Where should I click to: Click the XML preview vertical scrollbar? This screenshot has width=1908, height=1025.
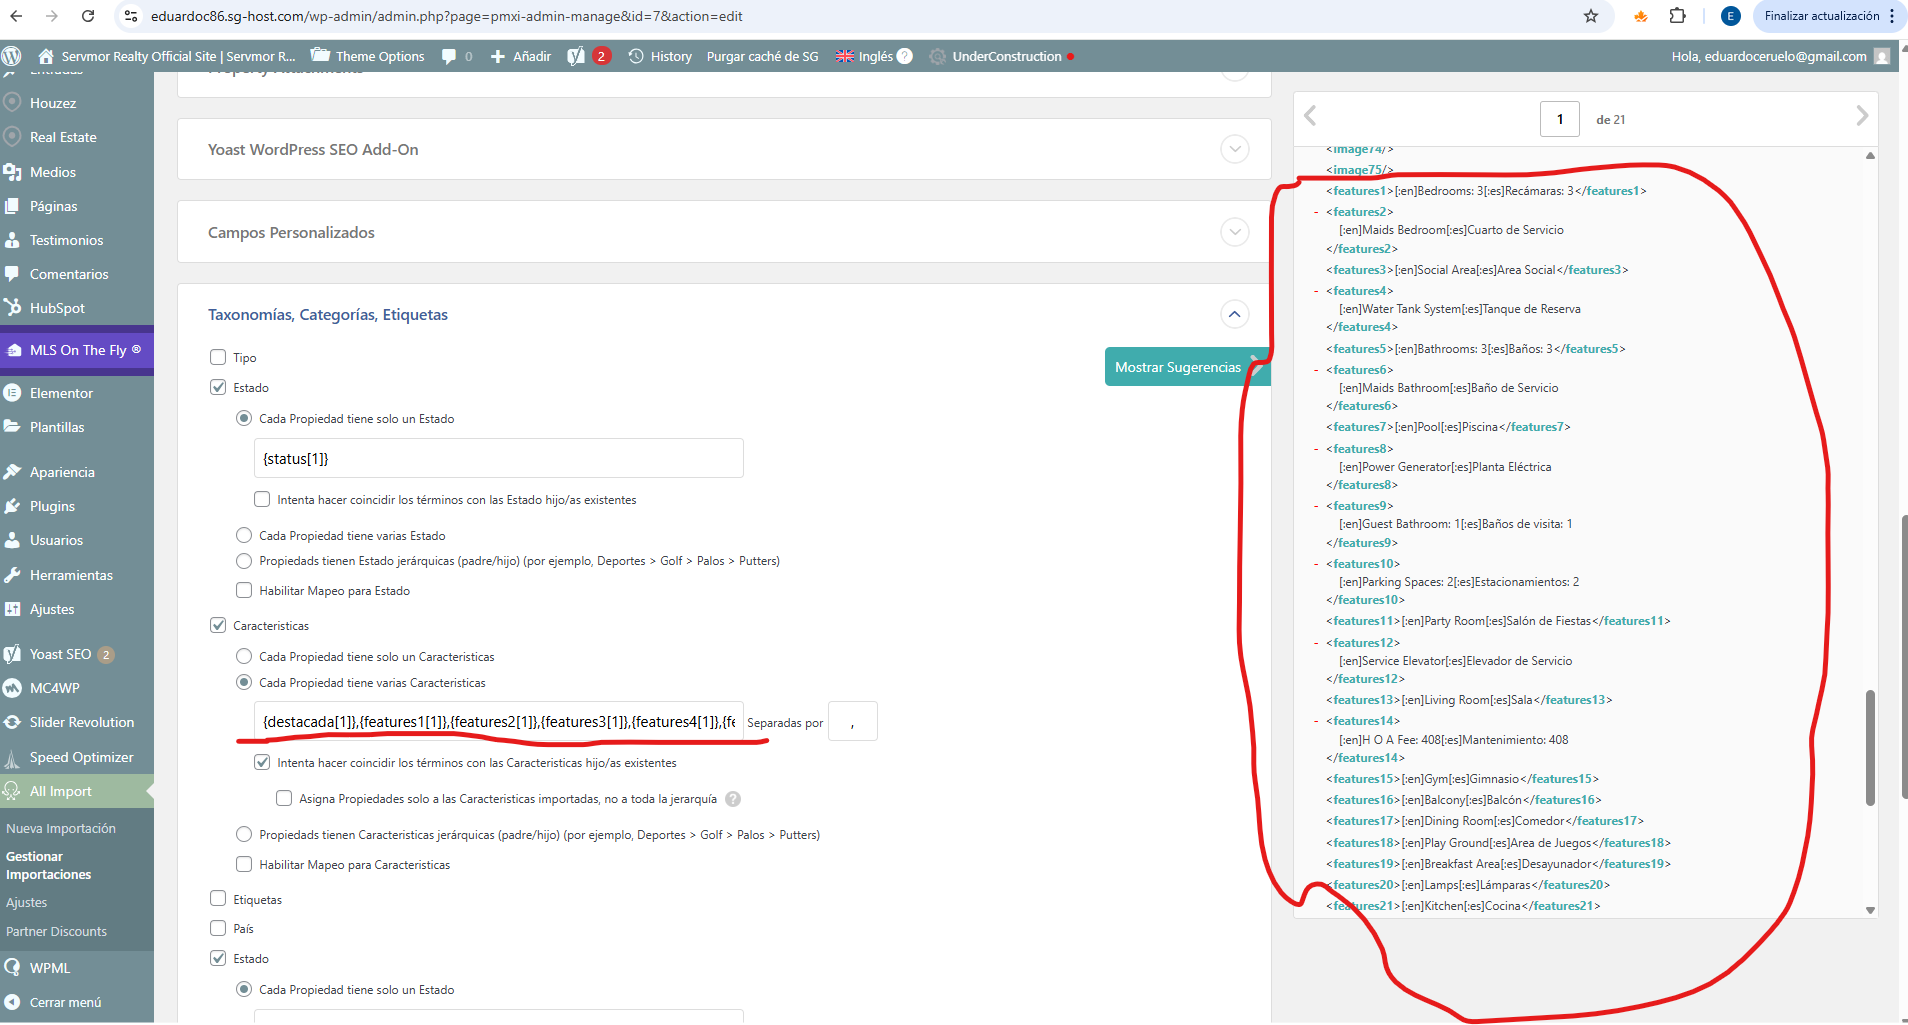1870,746
